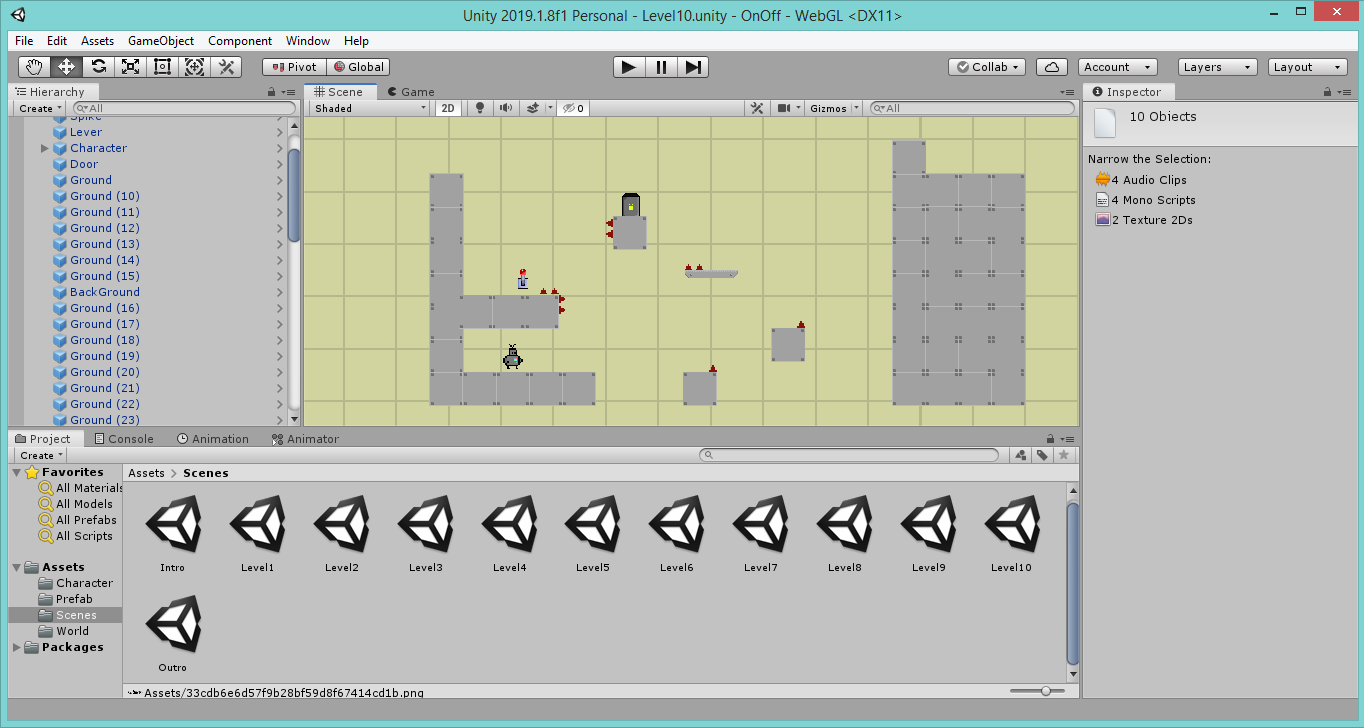Open the Shaded draw mode dropdown
Viewport: 1364px width, 728px height.
click(370, 108)
